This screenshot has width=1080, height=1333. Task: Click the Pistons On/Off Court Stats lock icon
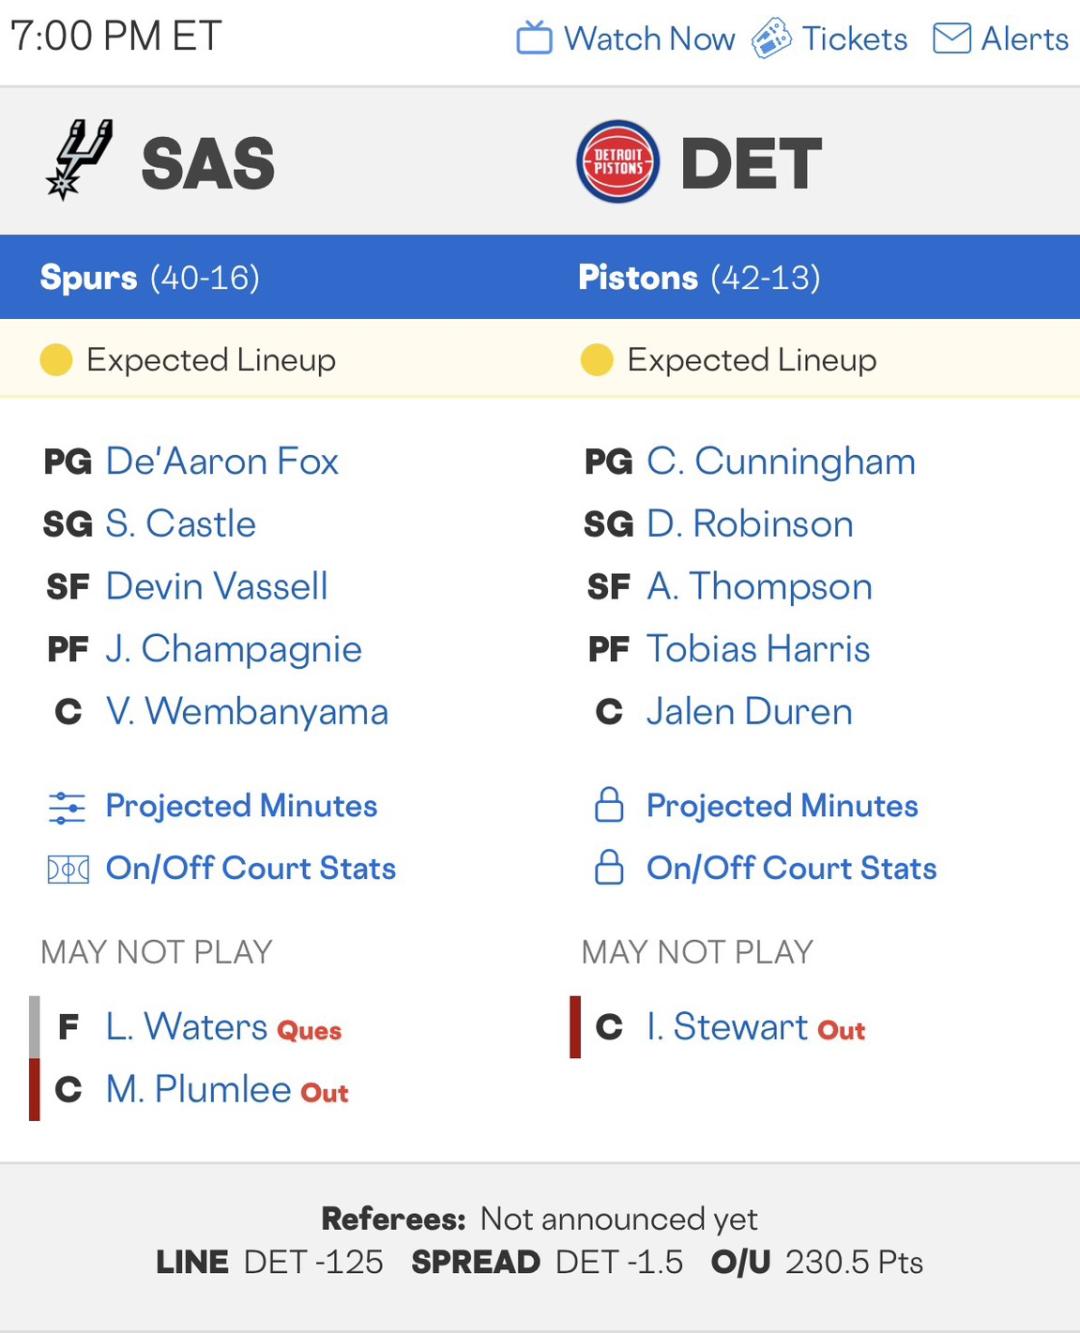(609, 868)
